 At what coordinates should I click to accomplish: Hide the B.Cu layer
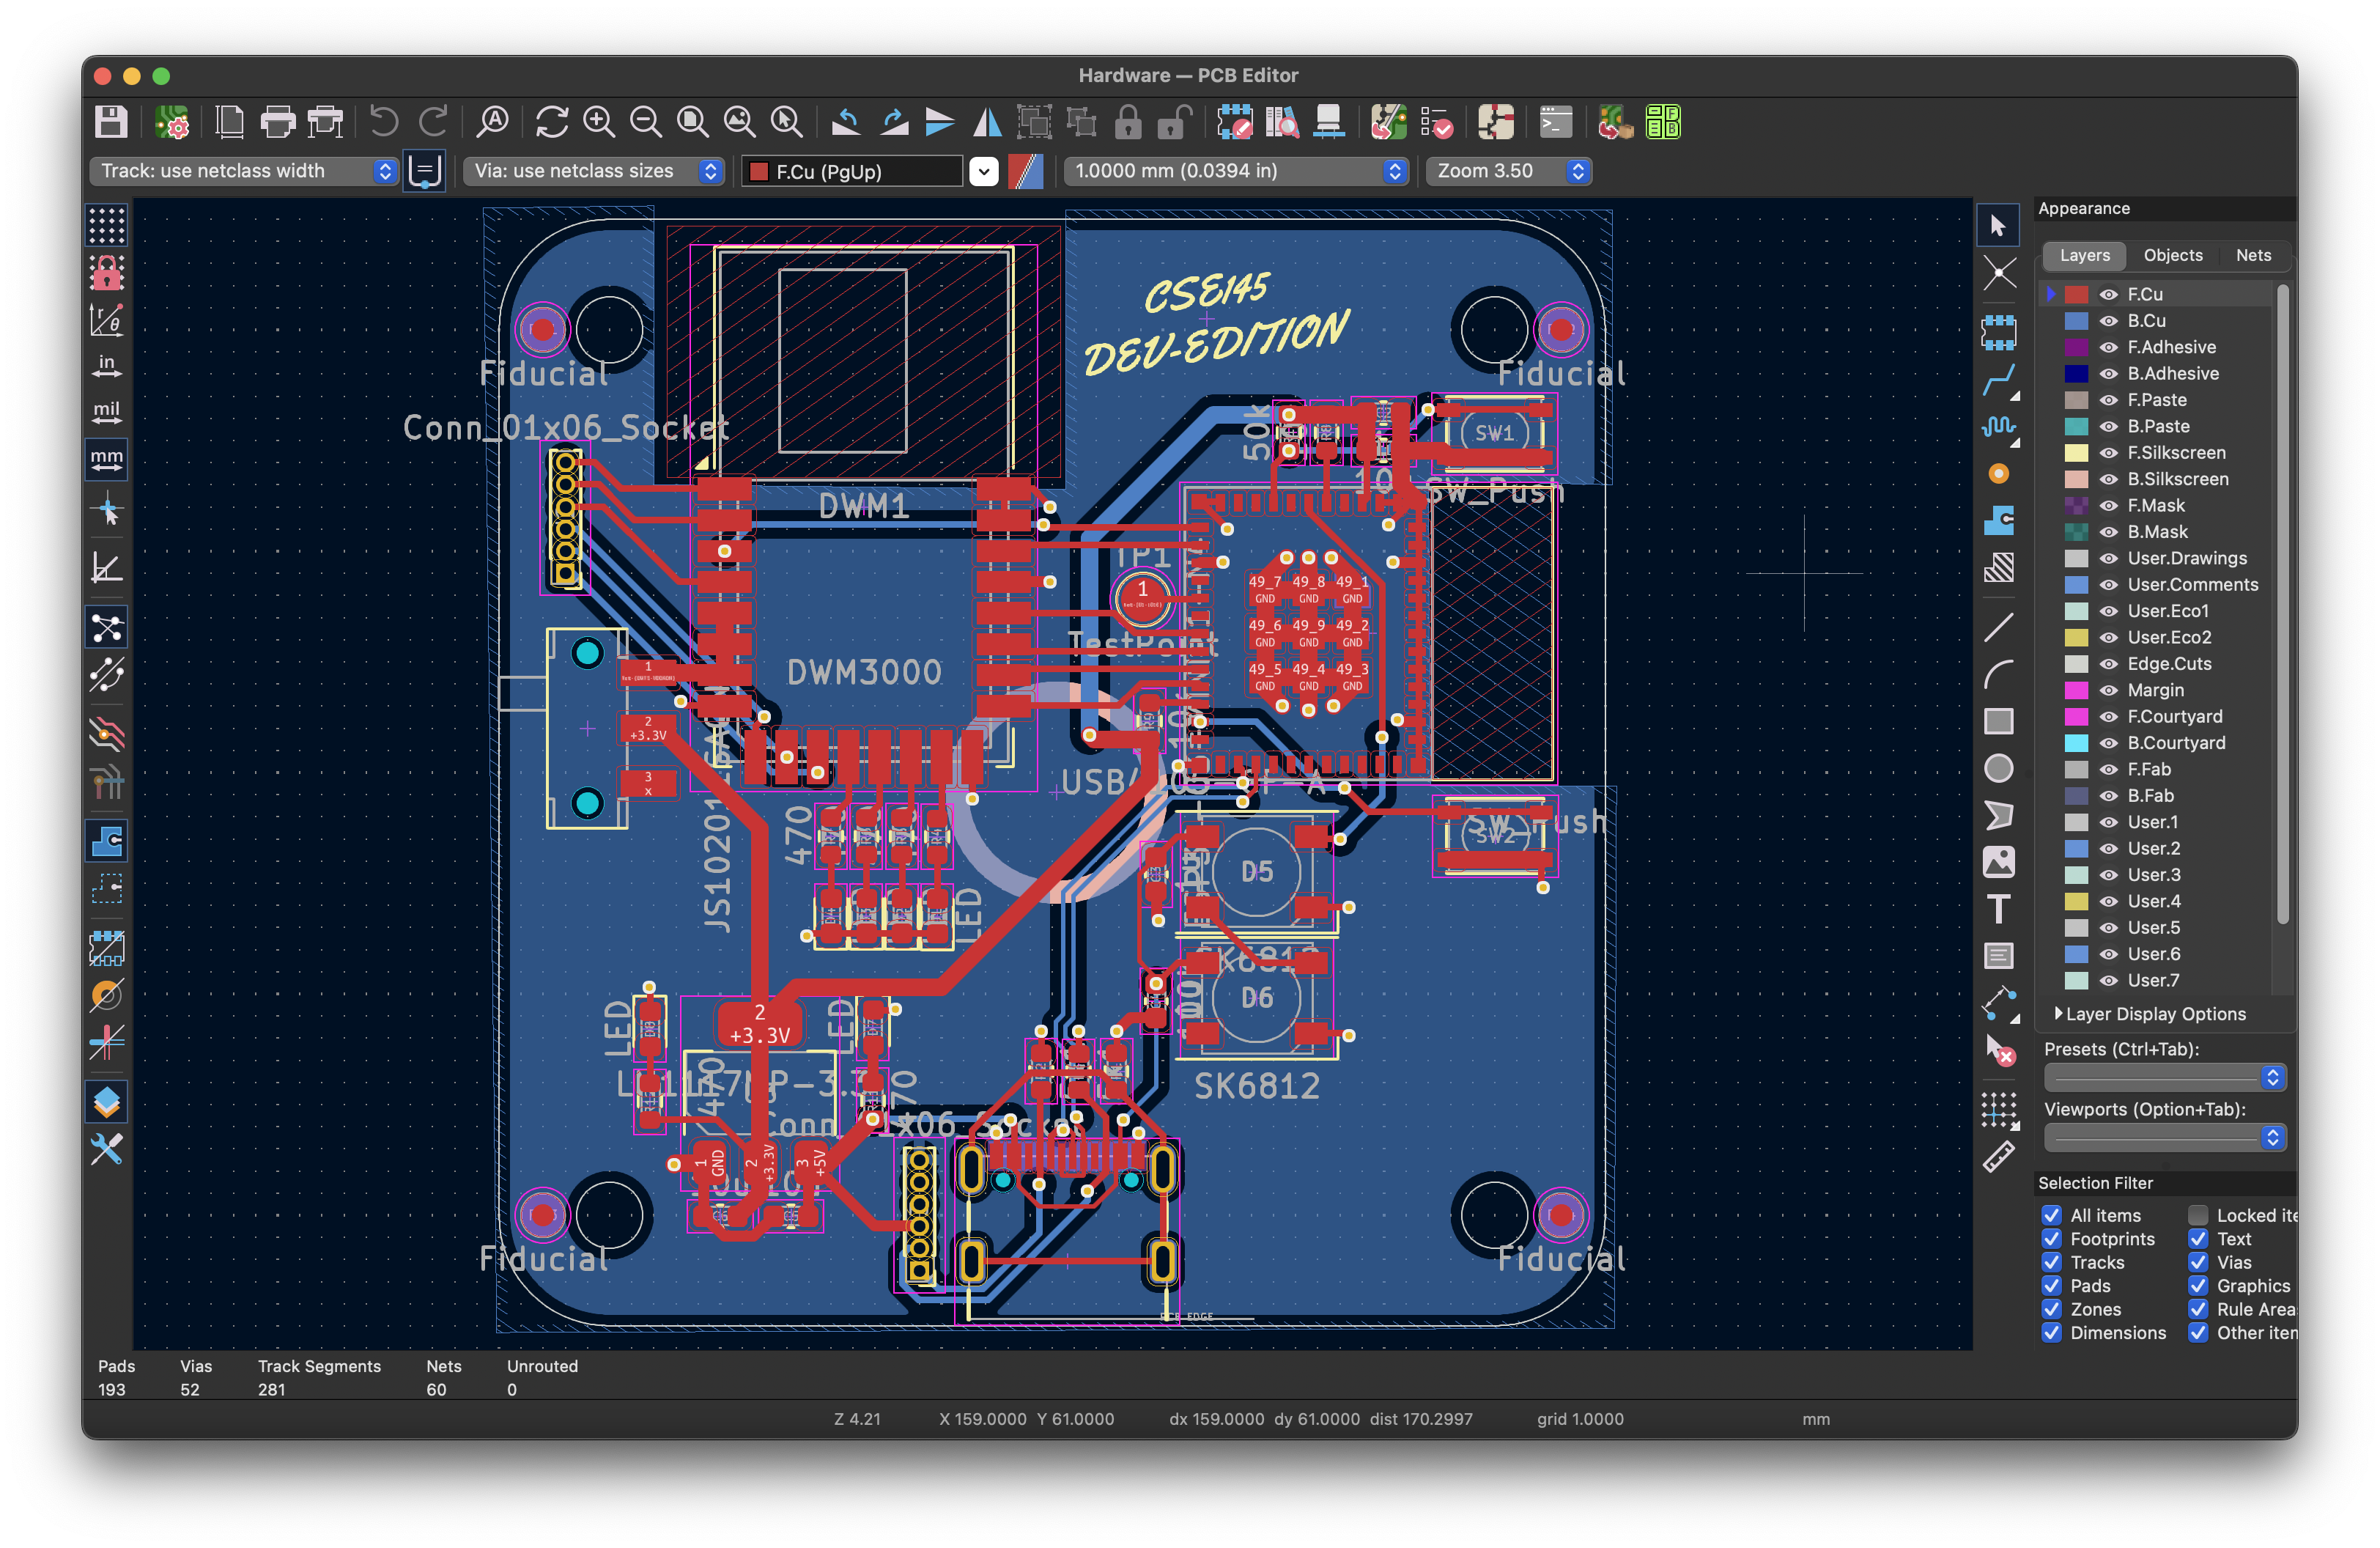pos(2109,321)
